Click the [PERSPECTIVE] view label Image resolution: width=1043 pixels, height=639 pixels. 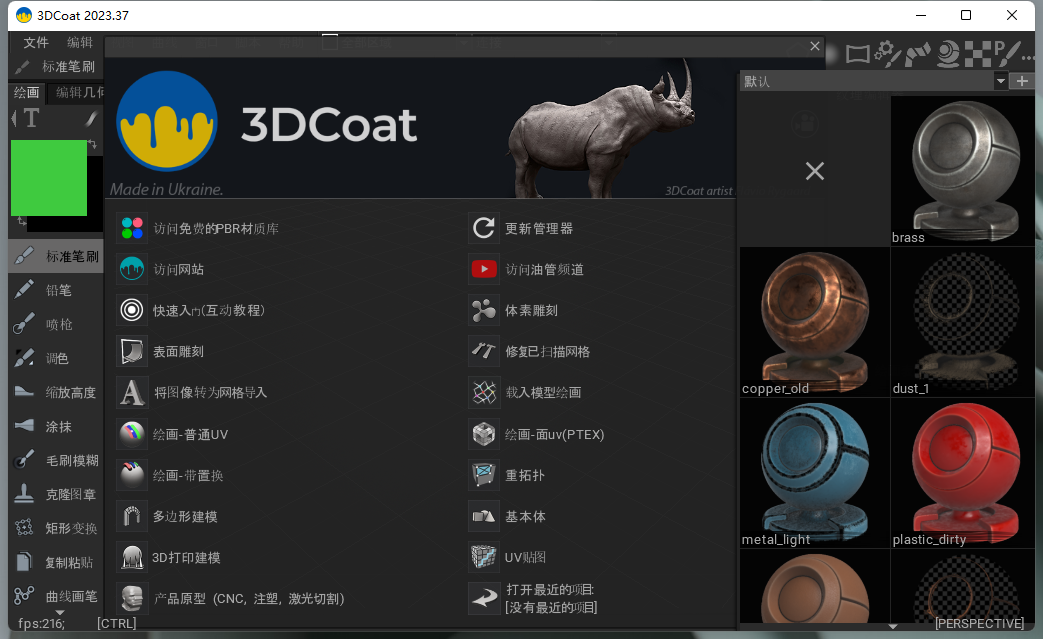[x=979, y=624]
